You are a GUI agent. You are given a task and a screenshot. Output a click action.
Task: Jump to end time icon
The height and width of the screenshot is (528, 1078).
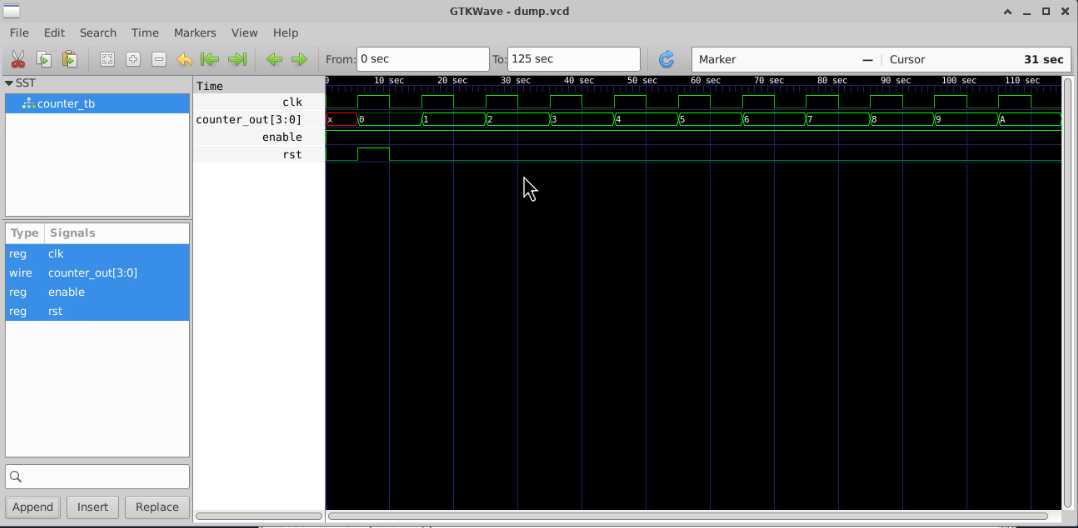237,60
